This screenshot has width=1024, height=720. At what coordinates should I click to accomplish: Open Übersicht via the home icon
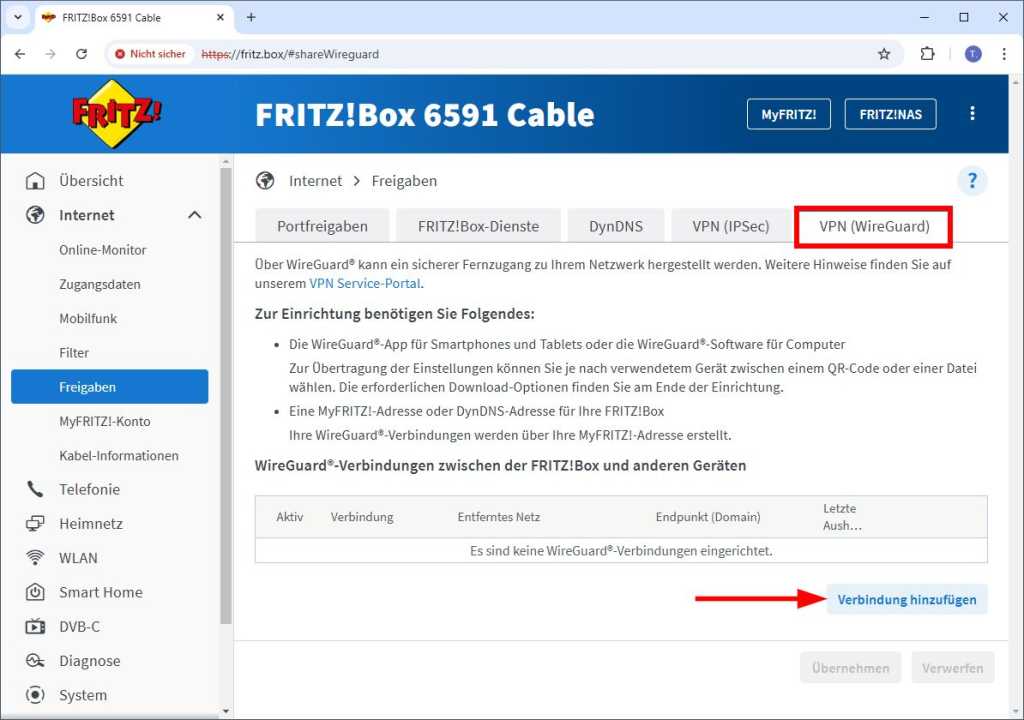pyautogui.click(x=36, y=180)
